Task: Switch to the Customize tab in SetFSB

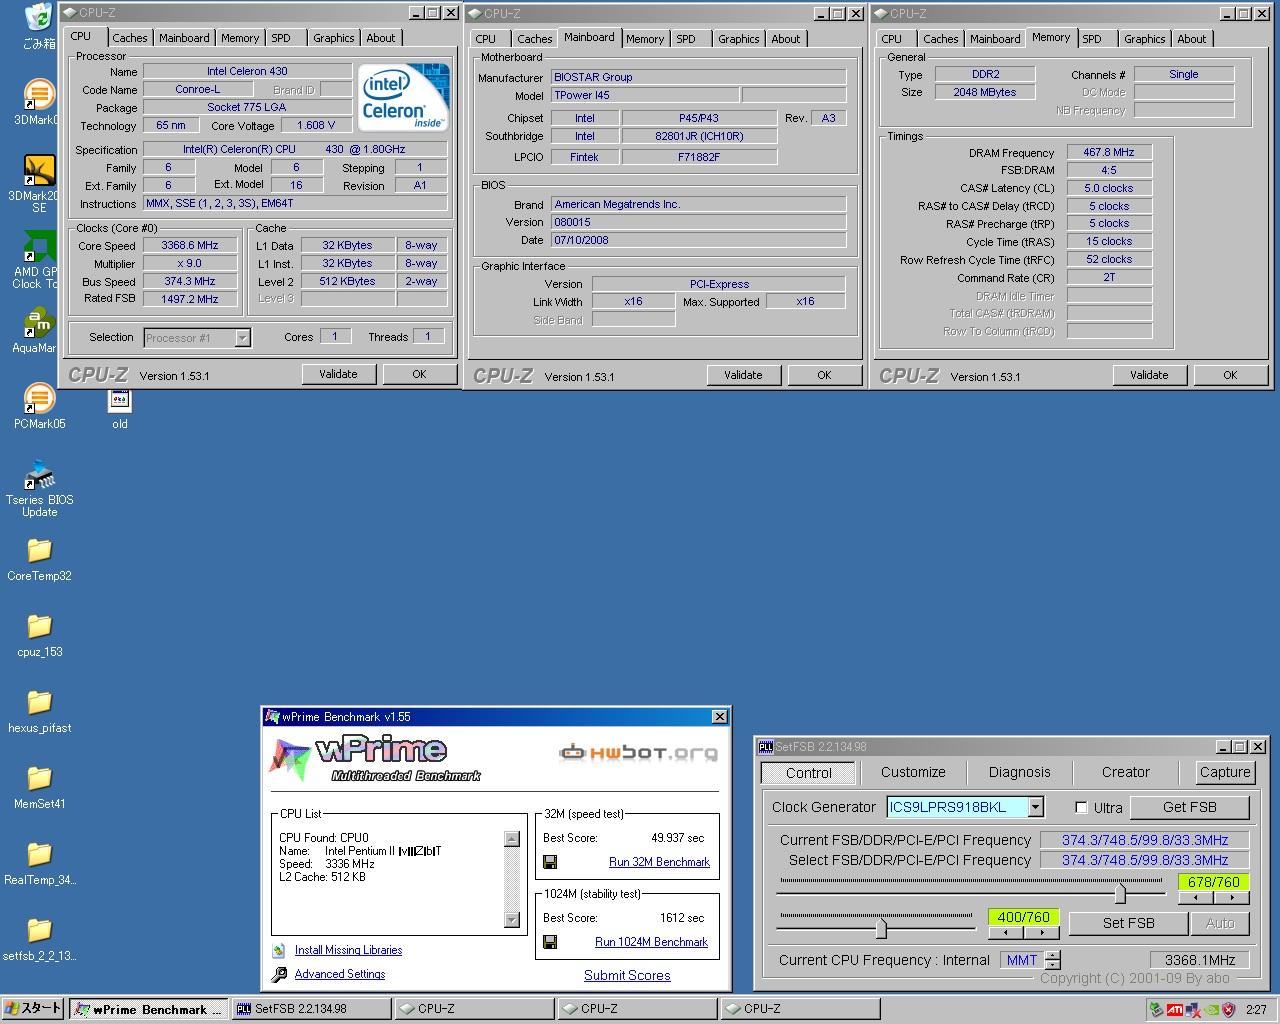Action: coord(913,772)
